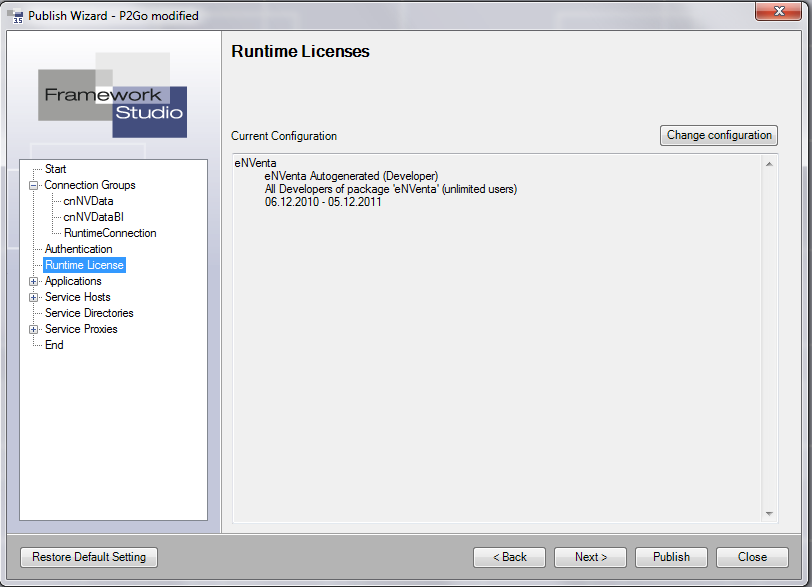
Task: Expand the Service Hosts tree node
Action: [34, 298]
